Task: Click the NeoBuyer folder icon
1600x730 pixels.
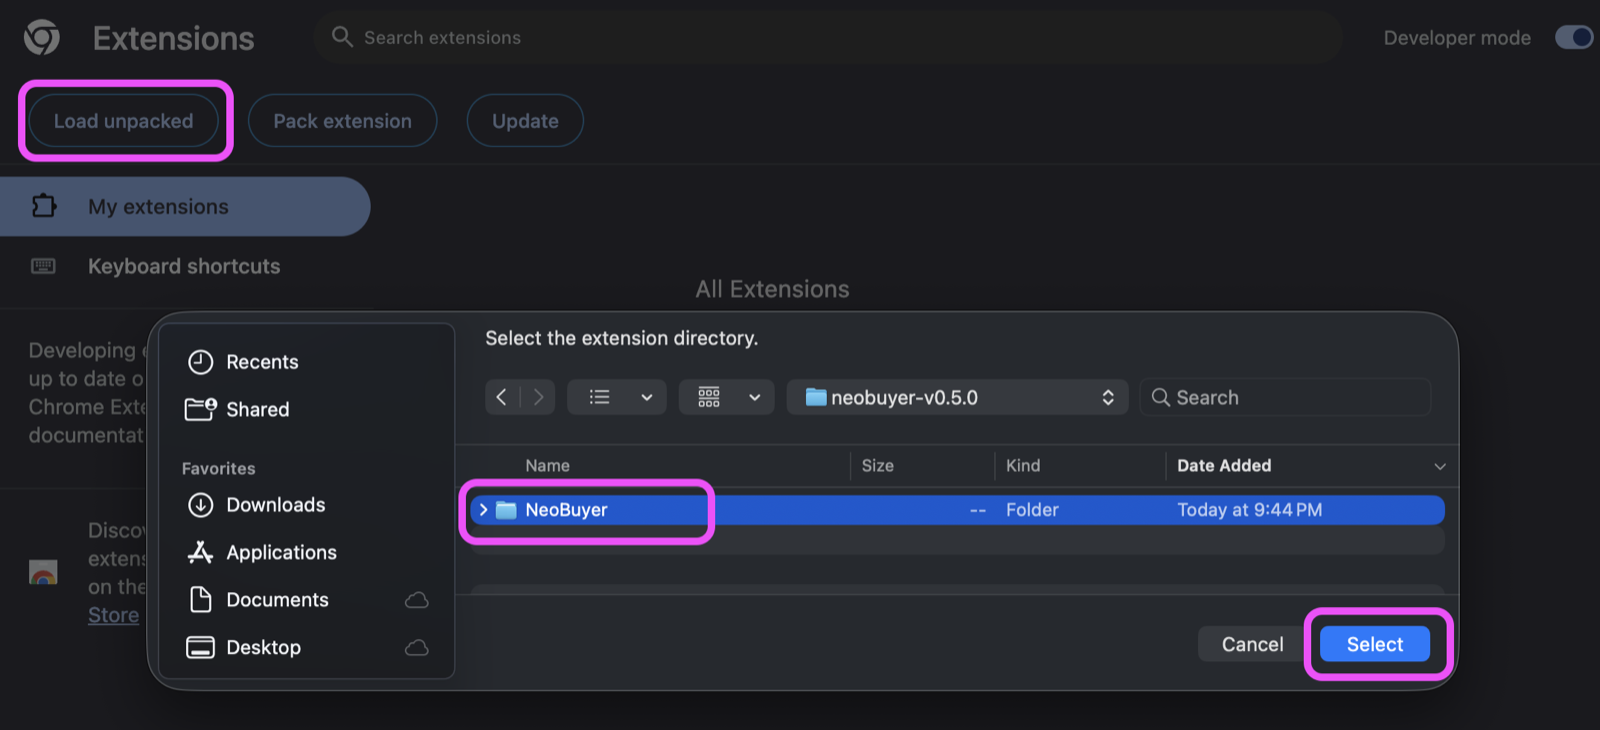Action: (x=507, y=510)
